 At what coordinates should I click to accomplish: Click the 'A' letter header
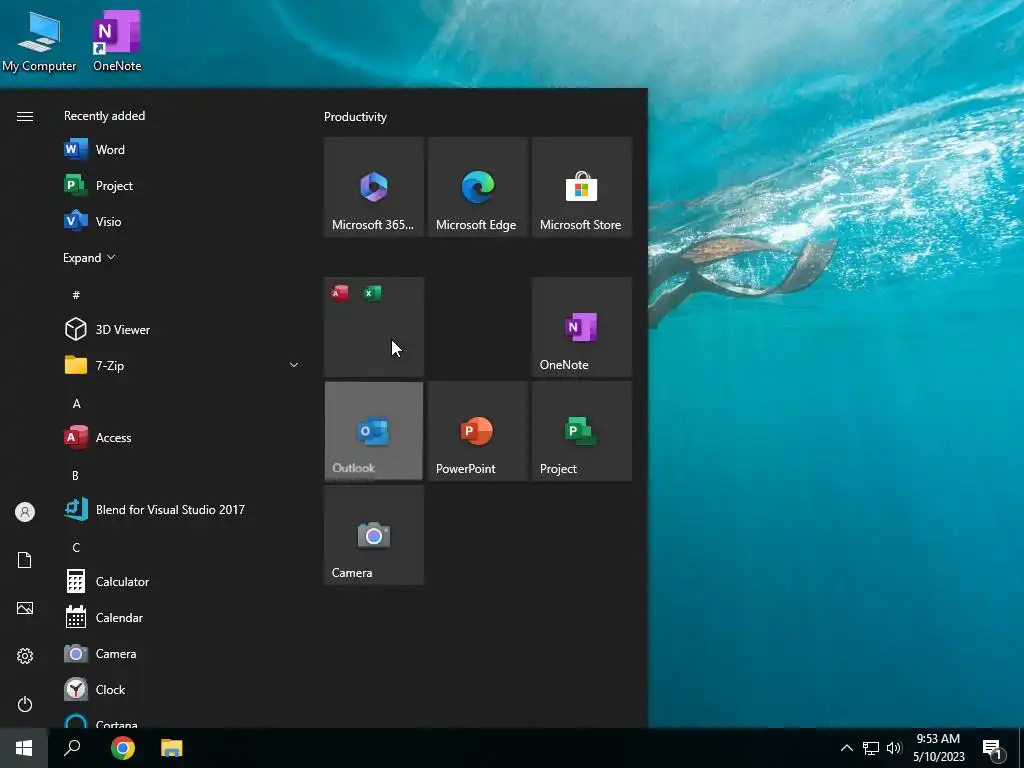coord(76,404)
